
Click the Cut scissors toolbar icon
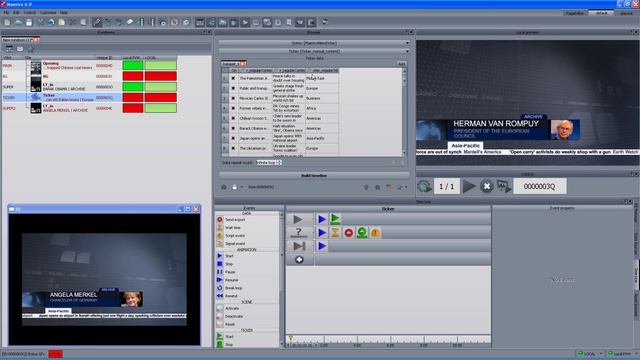click(40, 22)
